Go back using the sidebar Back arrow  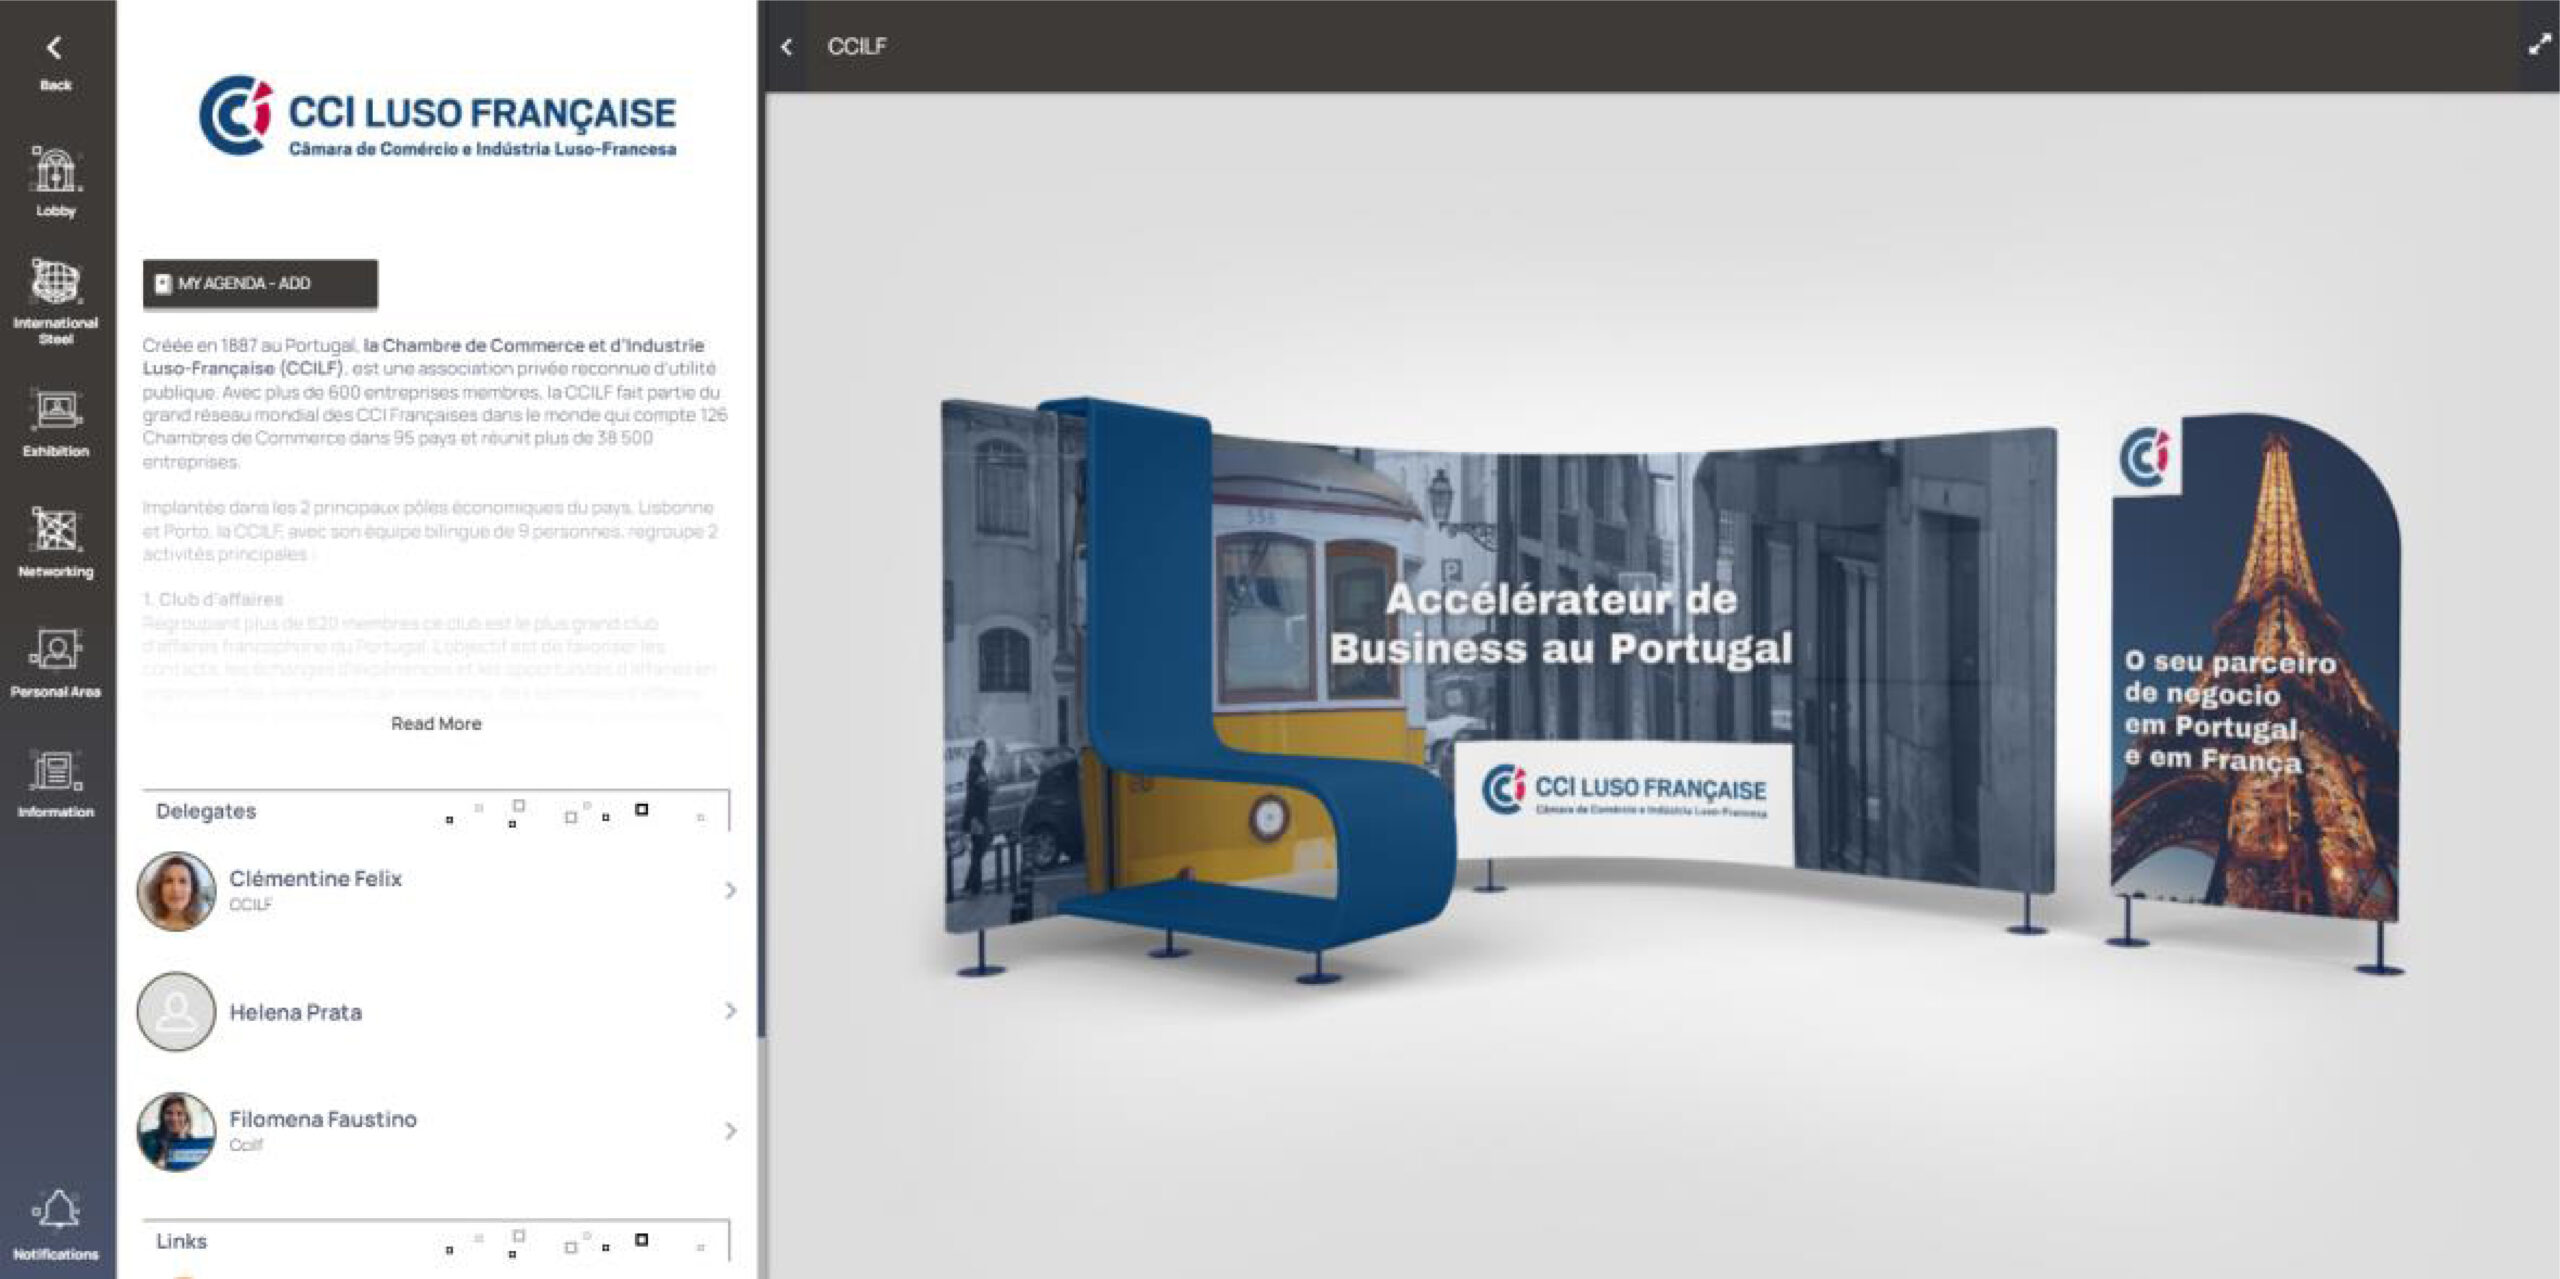pos(55,62)
